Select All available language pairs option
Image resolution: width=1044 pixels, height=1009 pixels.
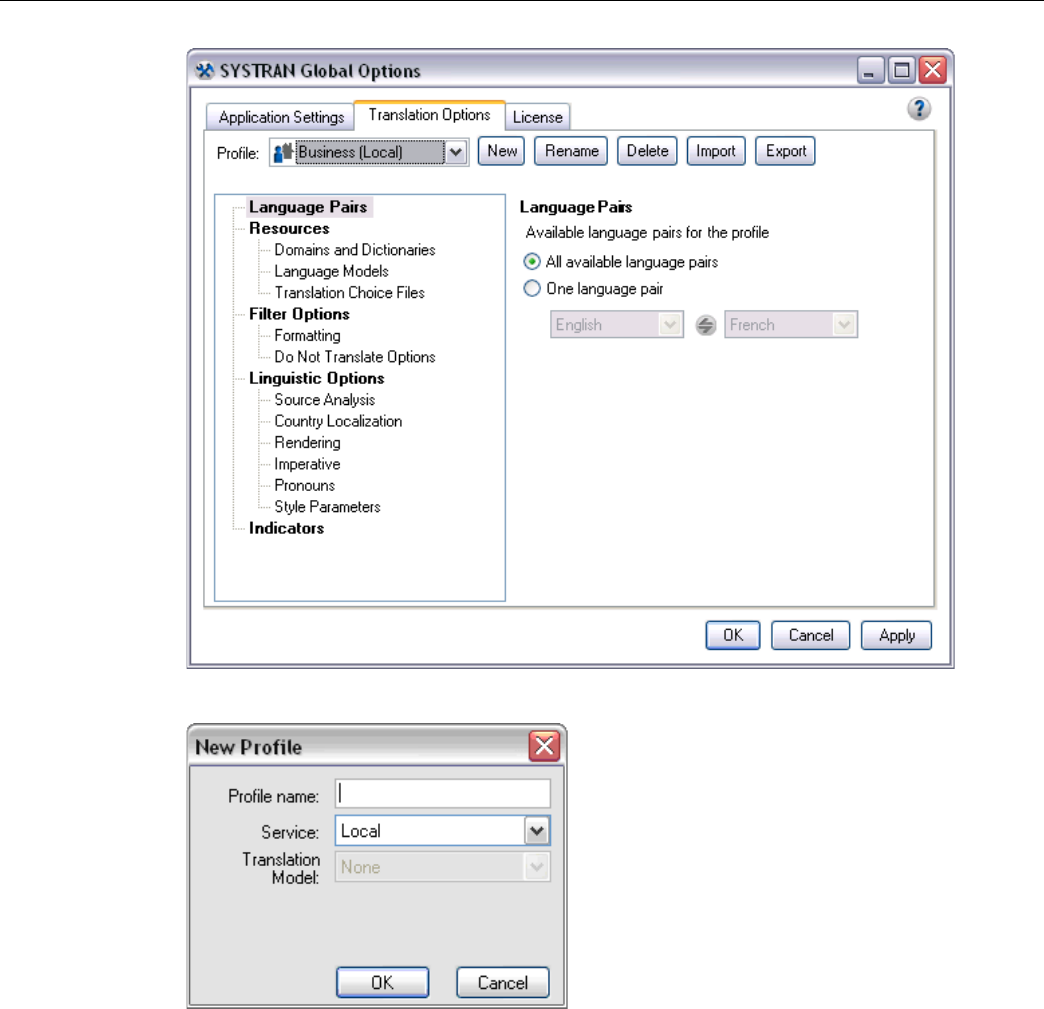531,262
